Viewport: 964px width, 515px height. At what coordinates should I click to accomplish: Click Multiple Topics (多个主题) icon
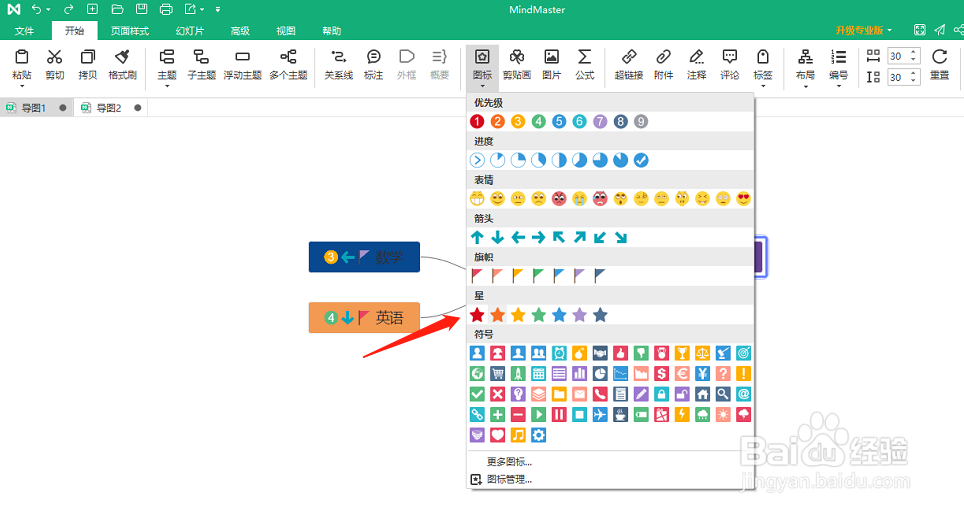(x=288, y=57)
